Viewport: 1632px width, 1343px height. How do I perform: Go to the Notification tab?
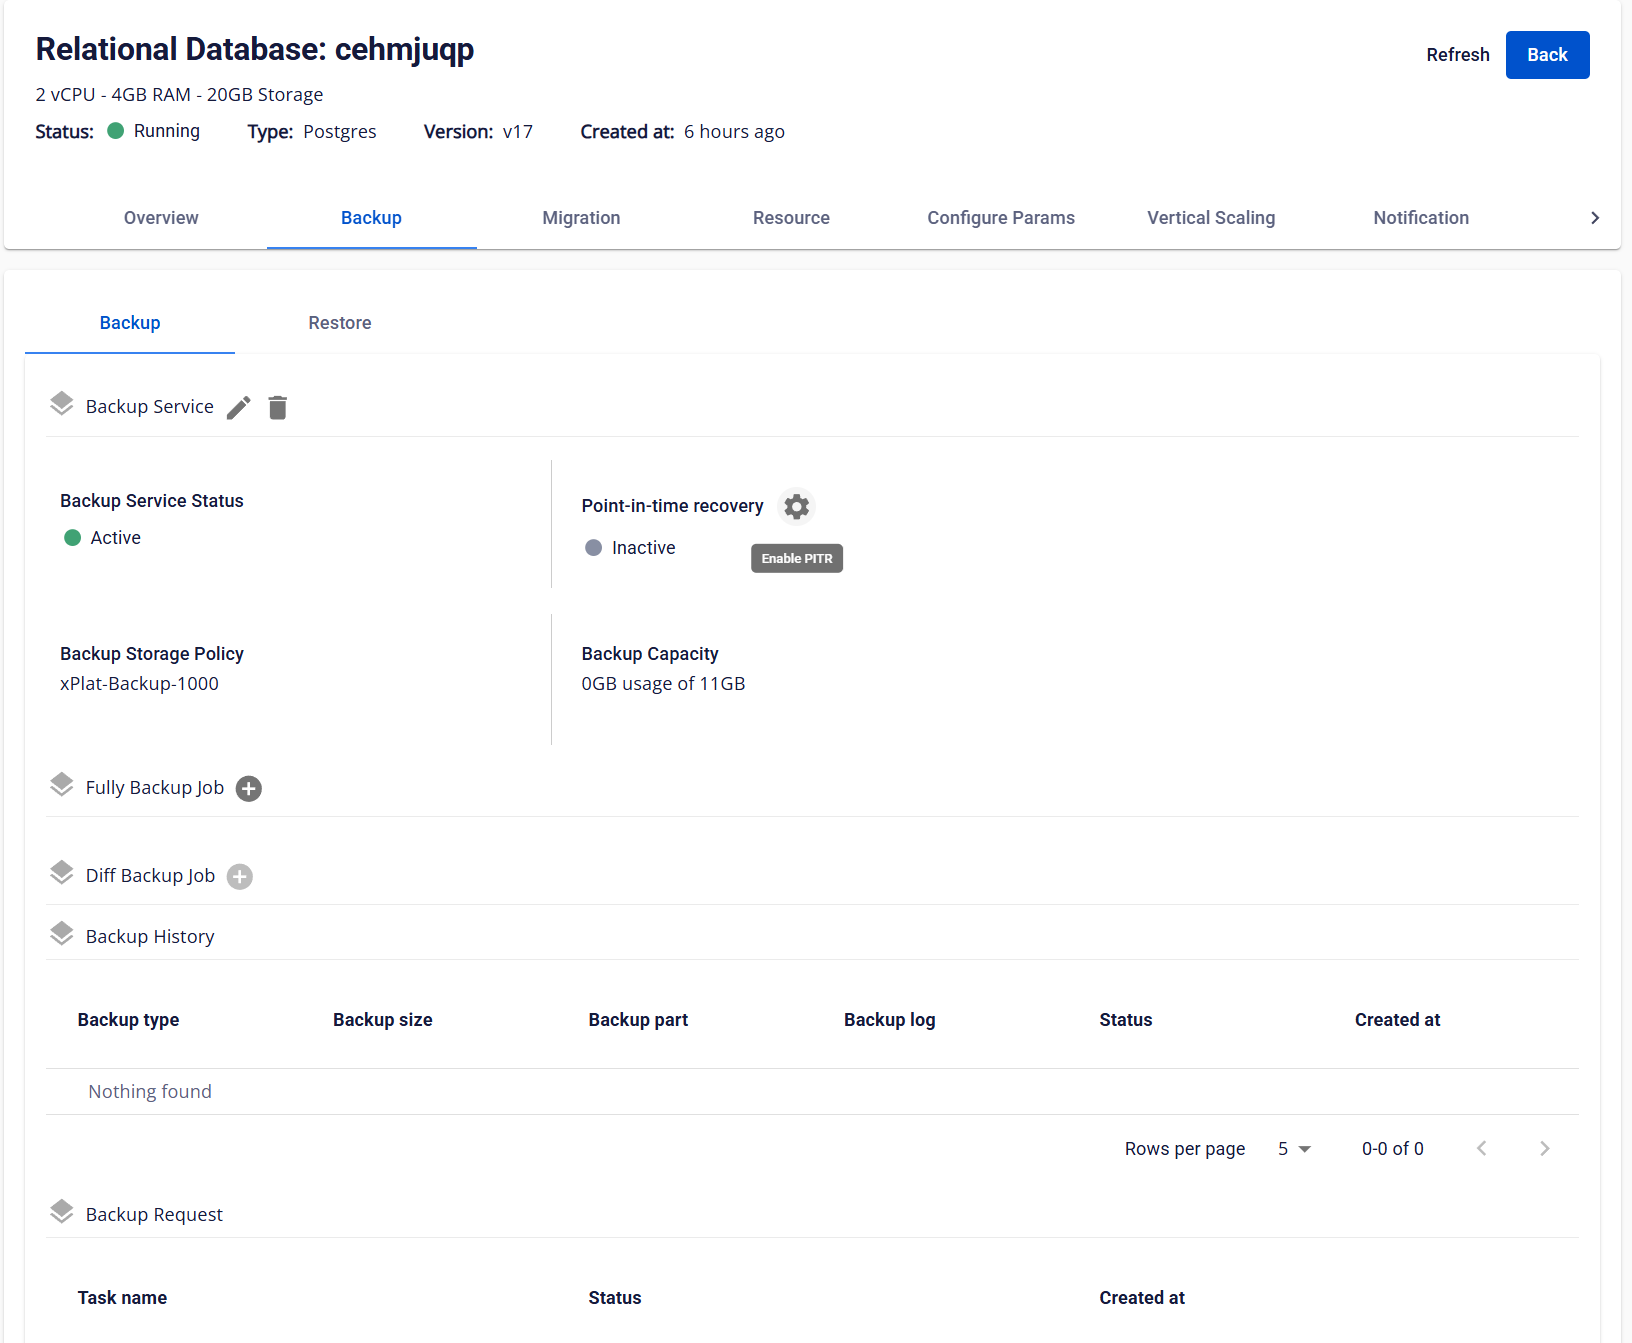coord(1421,218)
